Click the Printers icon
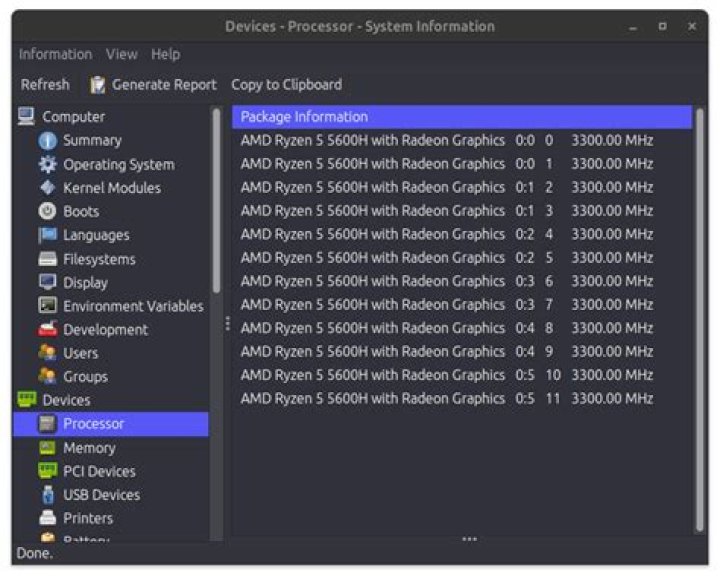Screen dimensions: 720x579 point(48,518)
